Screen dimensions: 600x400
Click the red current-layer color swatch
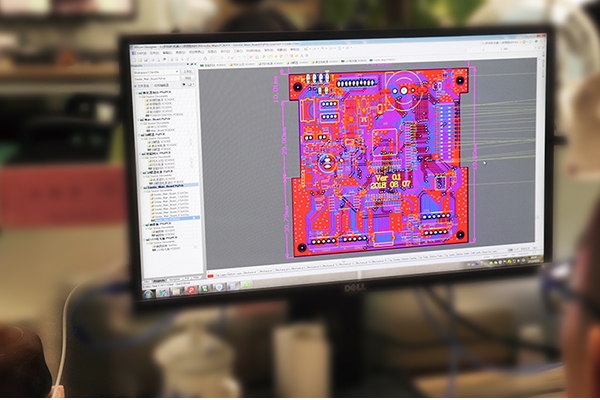tap(210, 276)
